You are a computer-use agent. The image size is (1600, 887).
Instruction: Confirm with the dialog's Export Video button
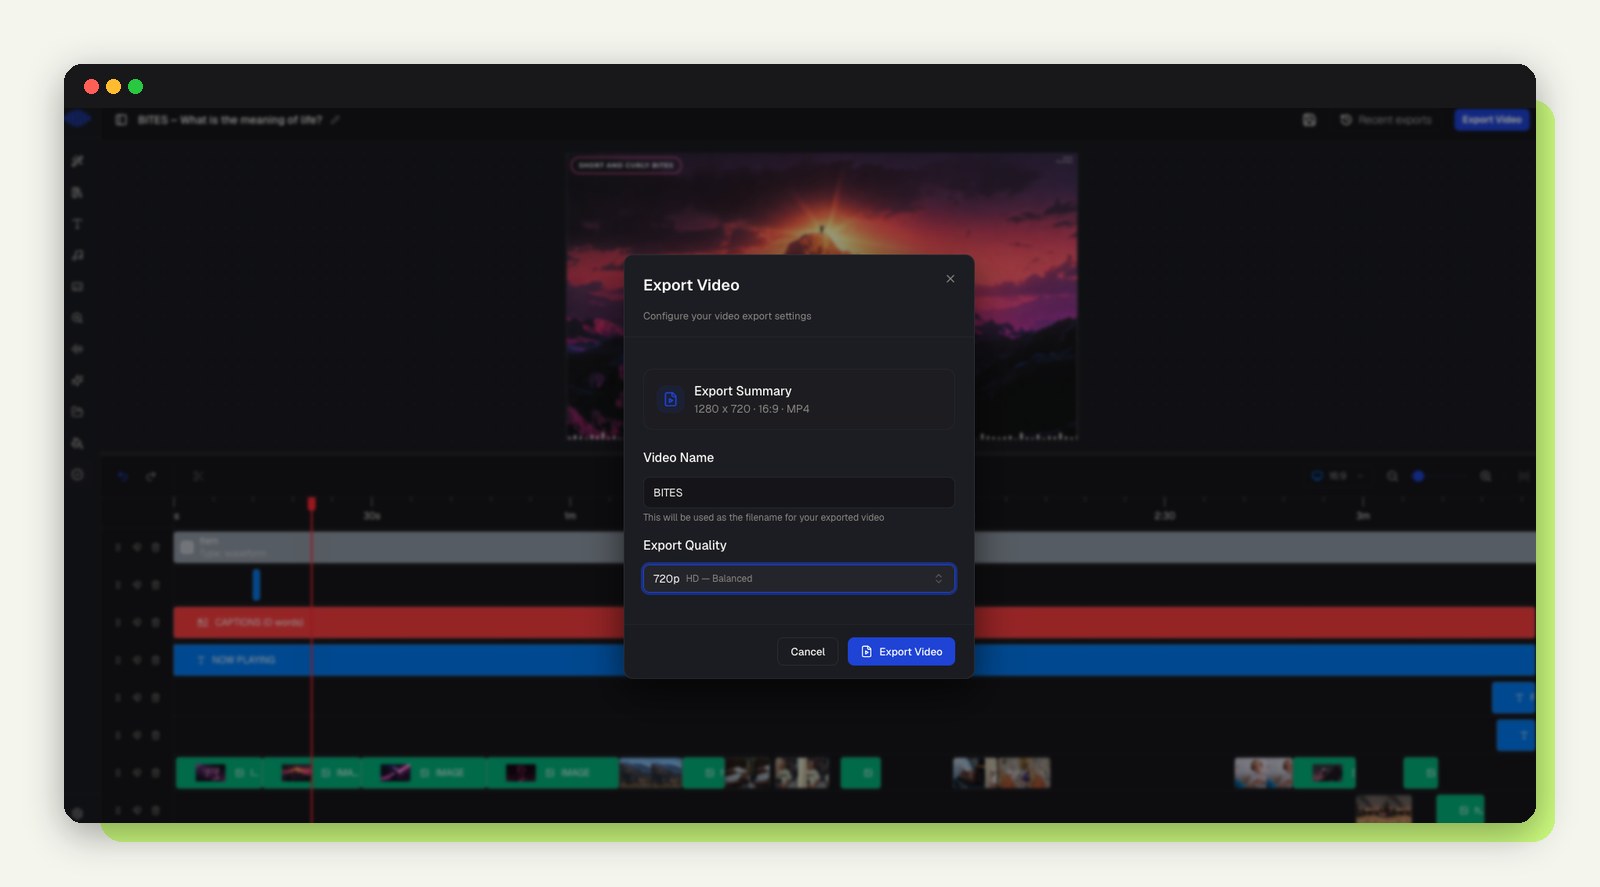(901, 651)
